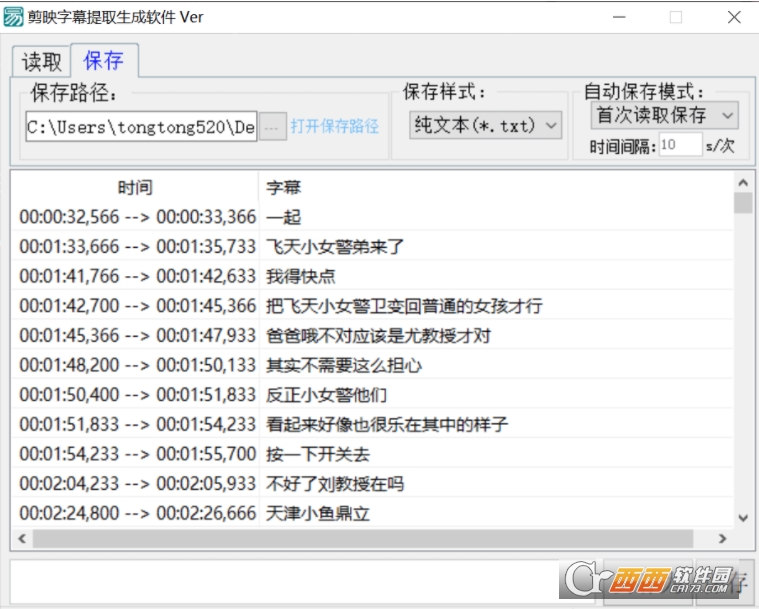Click timestamp 00:01:33,666 --> 00:01:35,733
759x609 pixels.
pyautogui.click(x=137, y=246)
